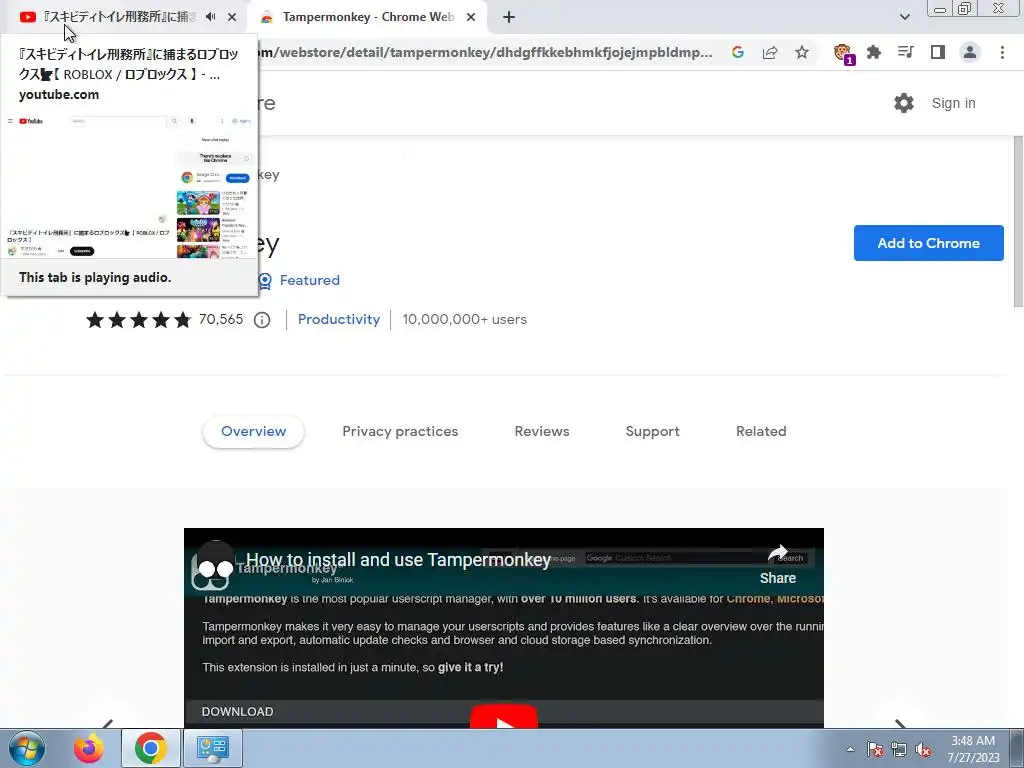
Task: Click Add to Chrome button
Action: [929, 243]
